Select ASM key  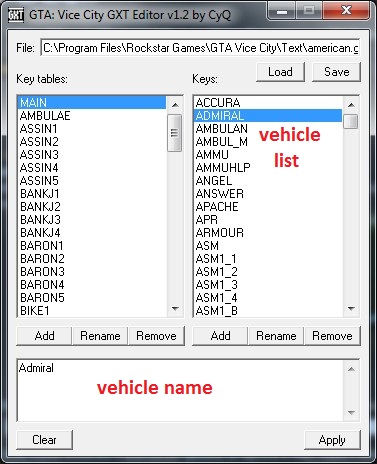tap(268, 245)
